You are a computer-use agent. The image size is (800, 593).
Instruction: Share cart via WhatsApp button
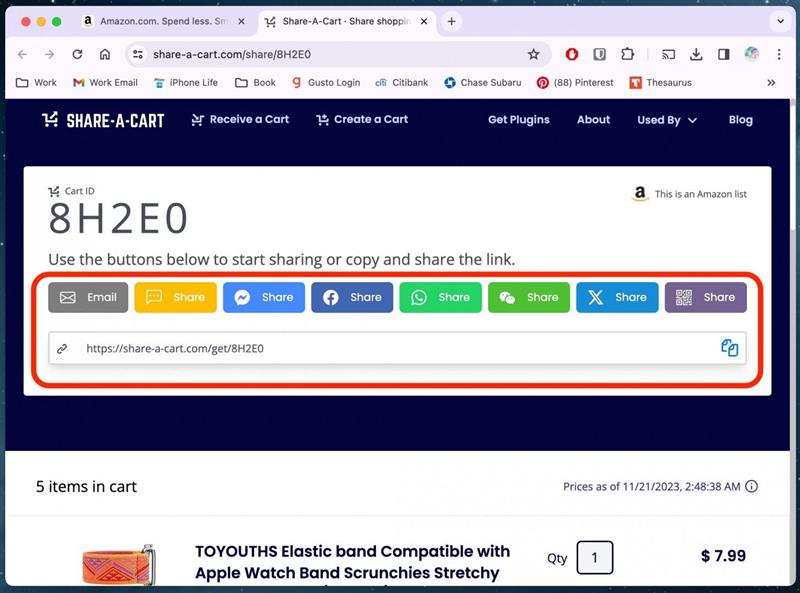coord(440,297)
